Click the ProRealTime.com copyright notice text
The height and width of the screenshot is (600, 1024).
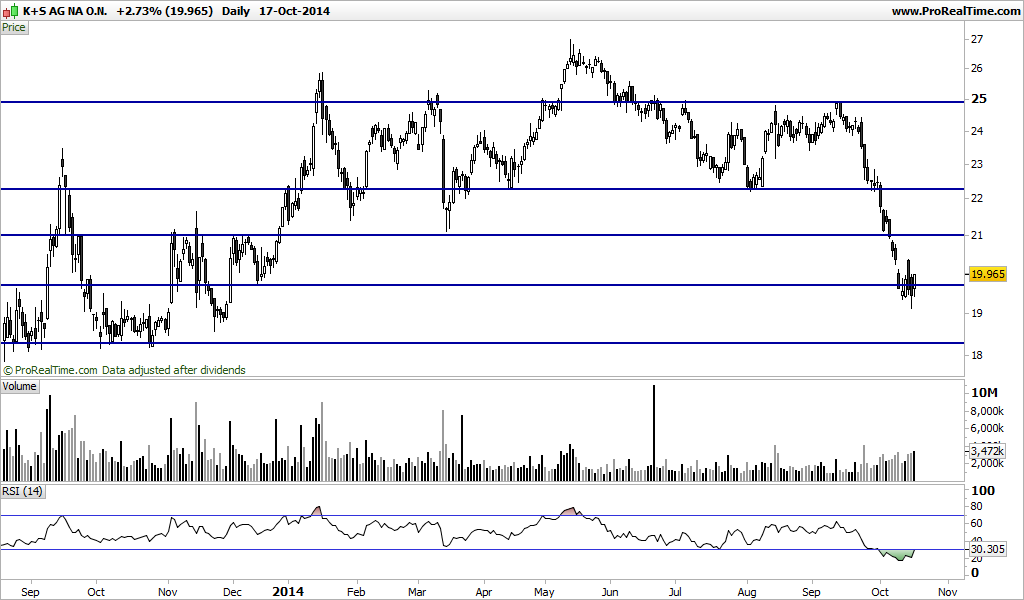[125, 370]
